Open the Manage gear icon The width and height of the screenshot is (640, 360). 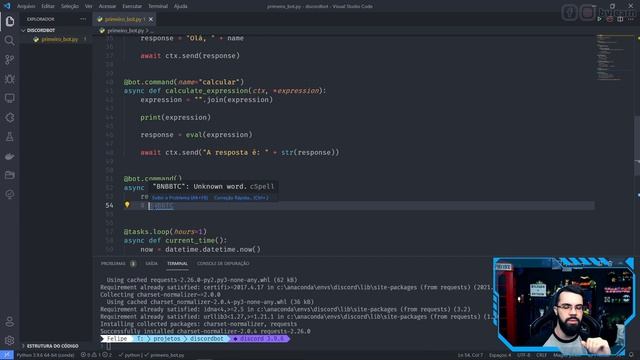10,340
